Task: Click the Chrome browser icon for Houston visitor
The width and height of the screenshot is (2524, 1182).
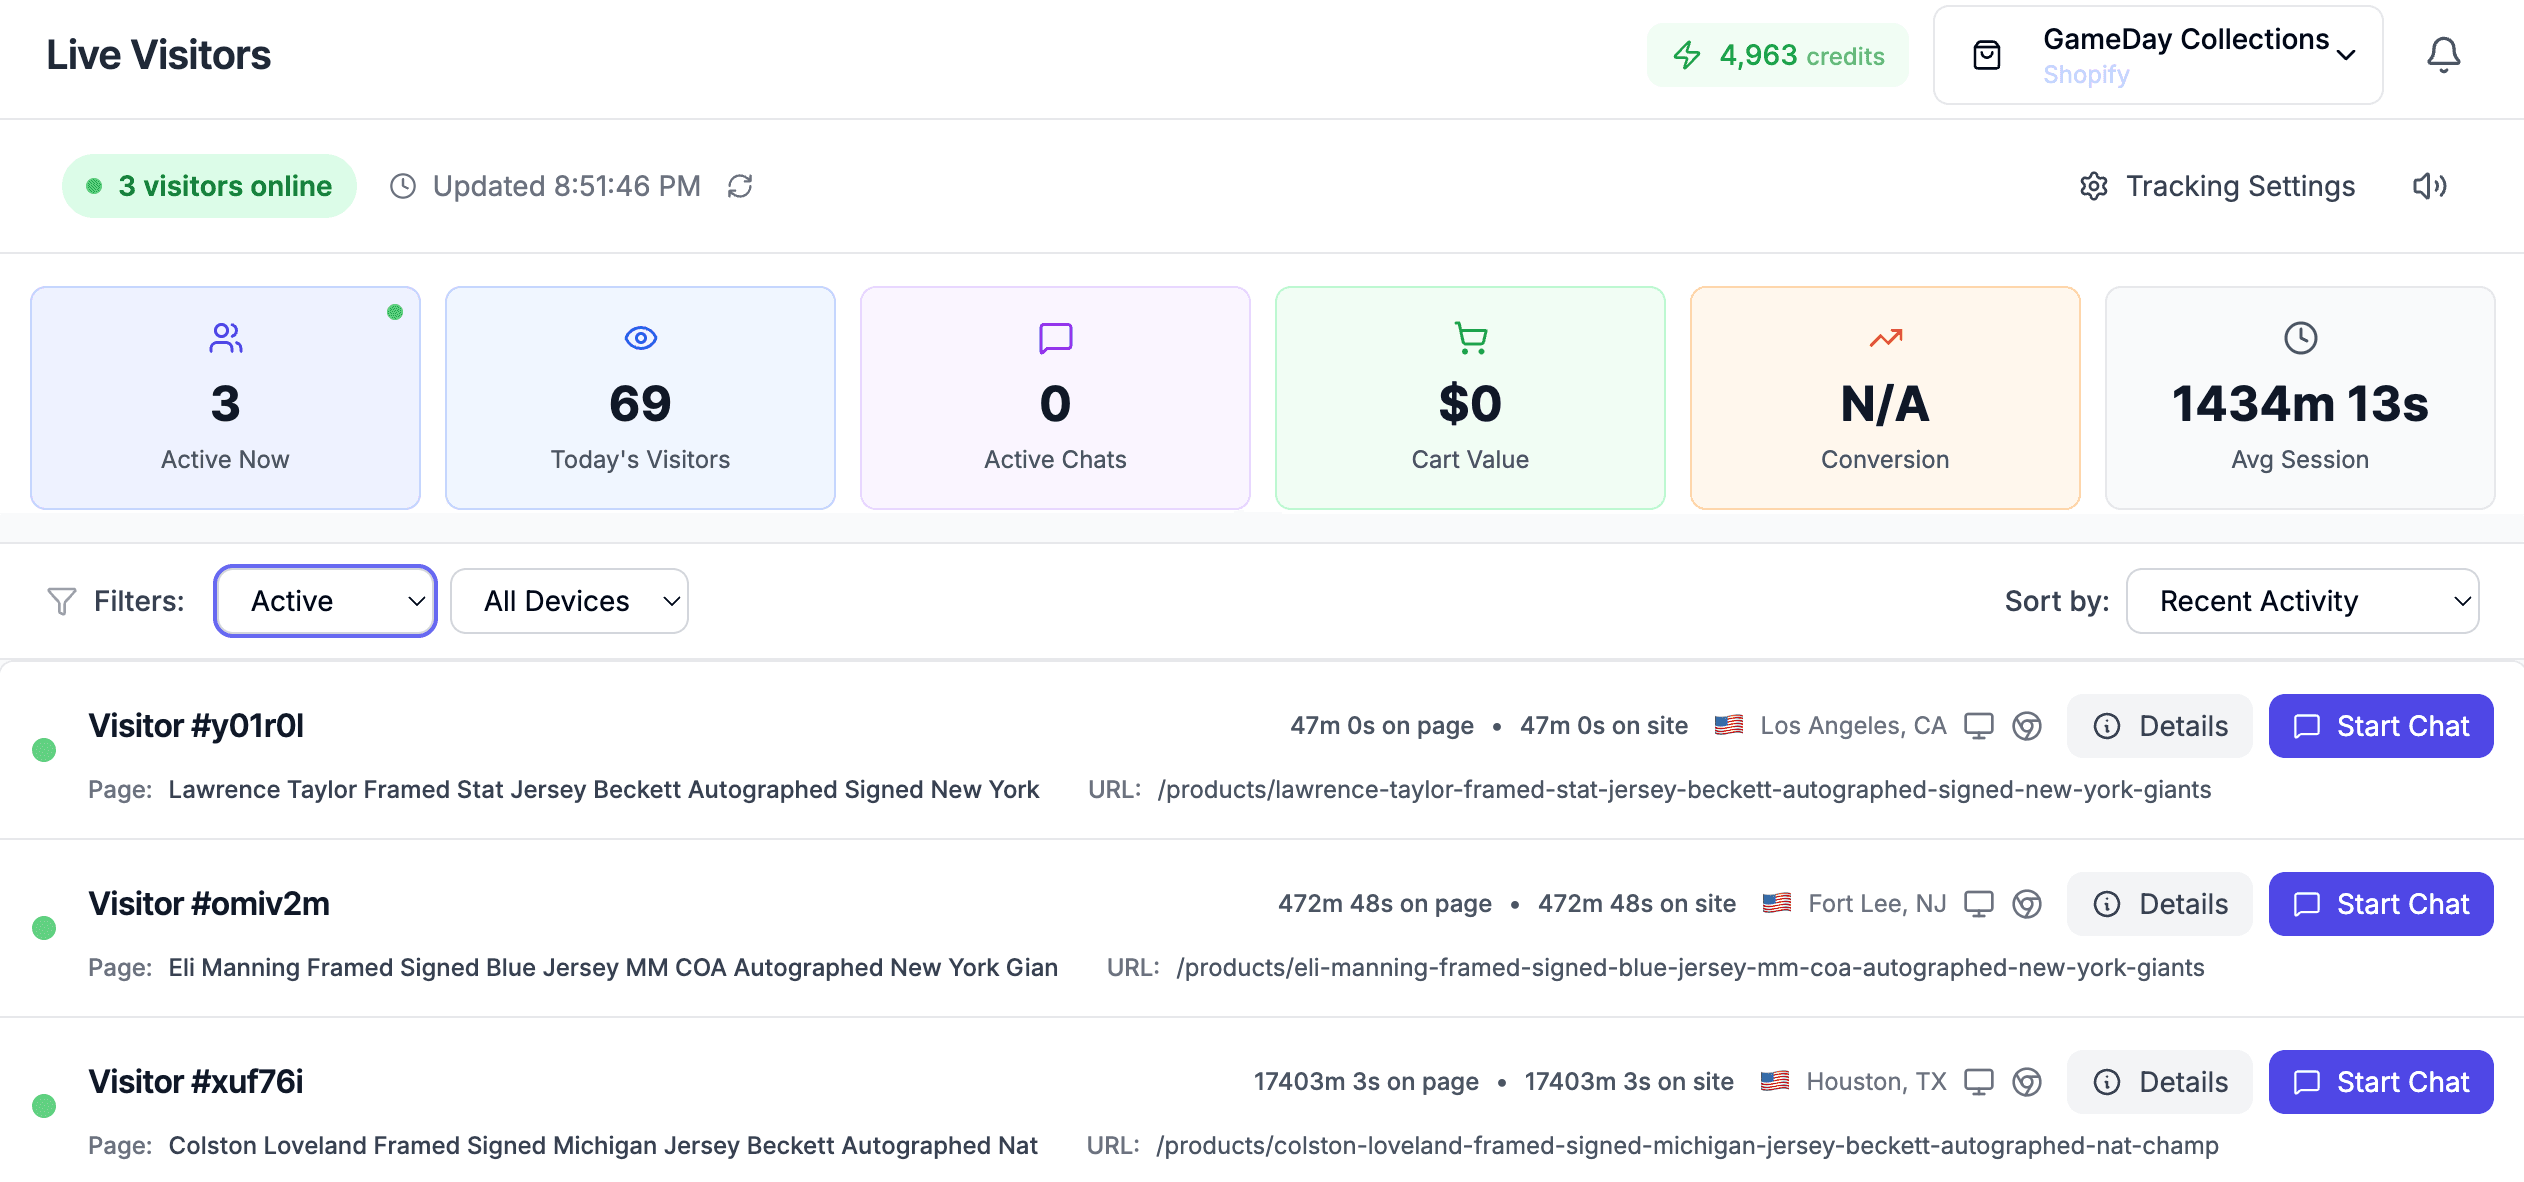Action: 2027,1082
